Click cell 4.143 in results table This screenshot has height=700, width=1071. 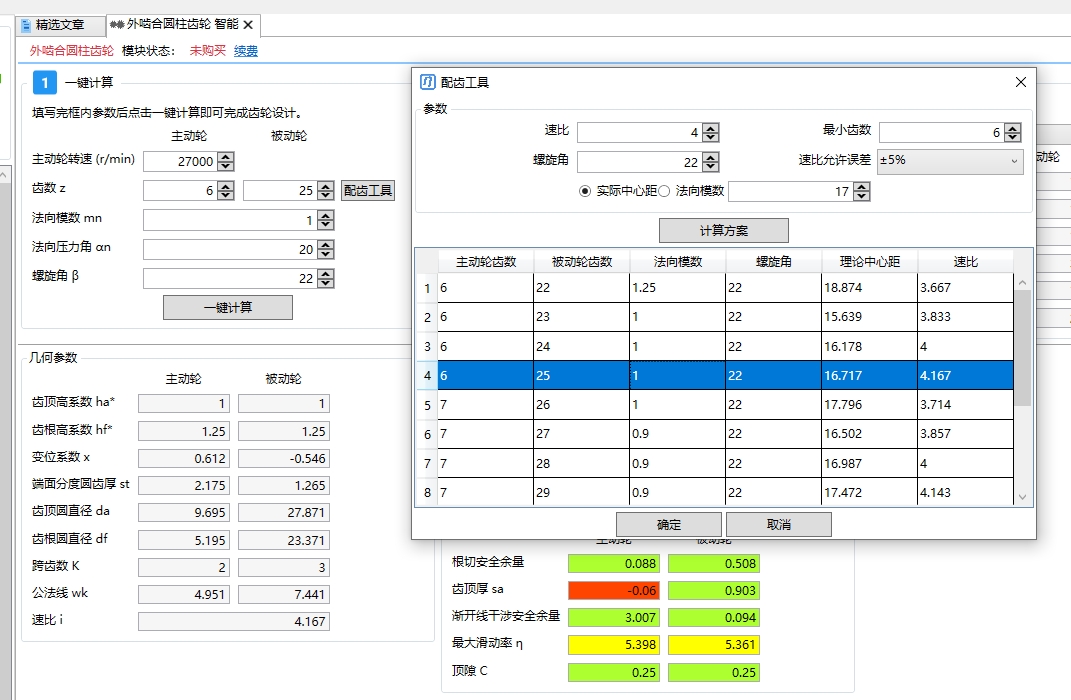(964, 492)
